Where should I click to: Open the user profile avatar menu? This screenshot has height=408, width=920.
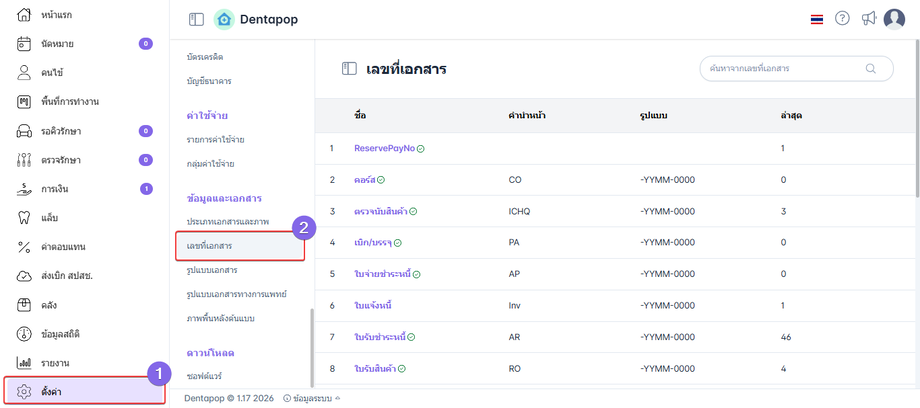tap(894, 19)
